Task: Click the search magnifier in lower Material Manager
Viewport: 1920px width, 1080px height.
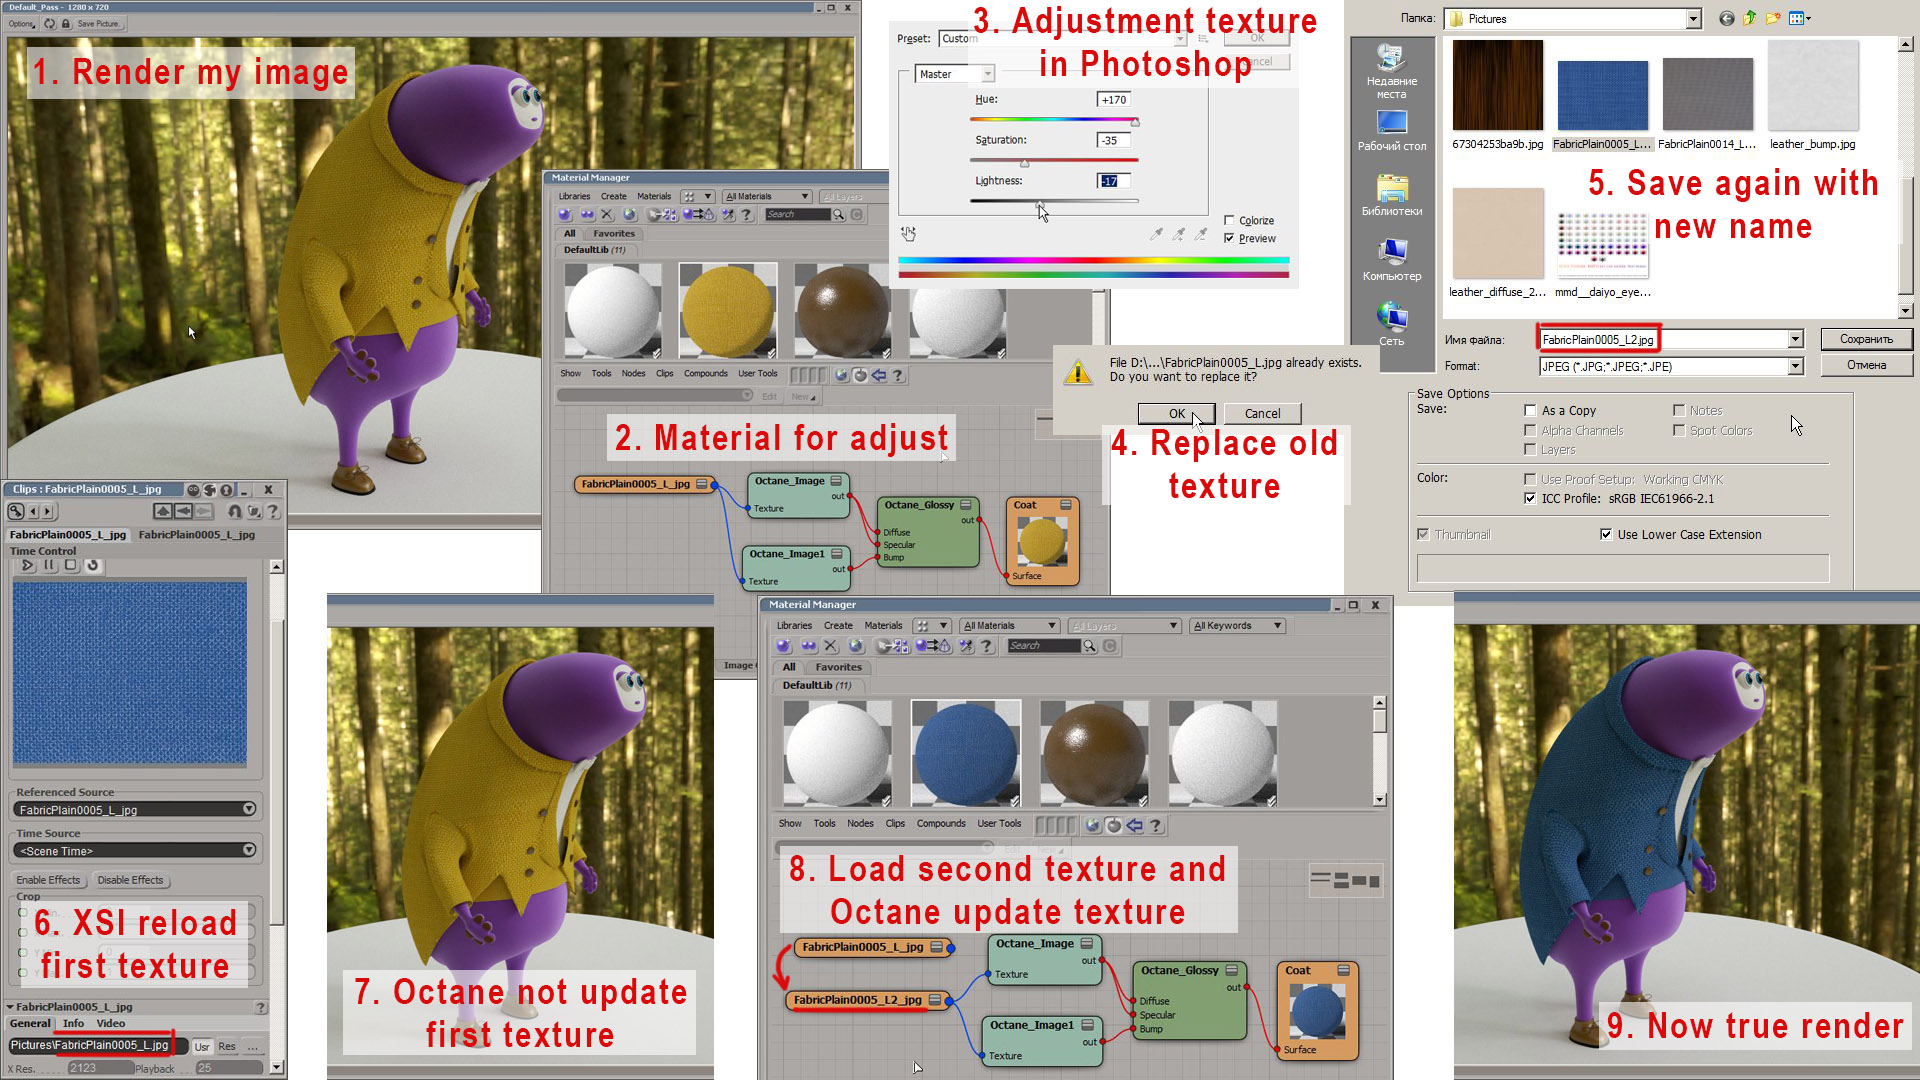Action: (x=1090, y=647)
